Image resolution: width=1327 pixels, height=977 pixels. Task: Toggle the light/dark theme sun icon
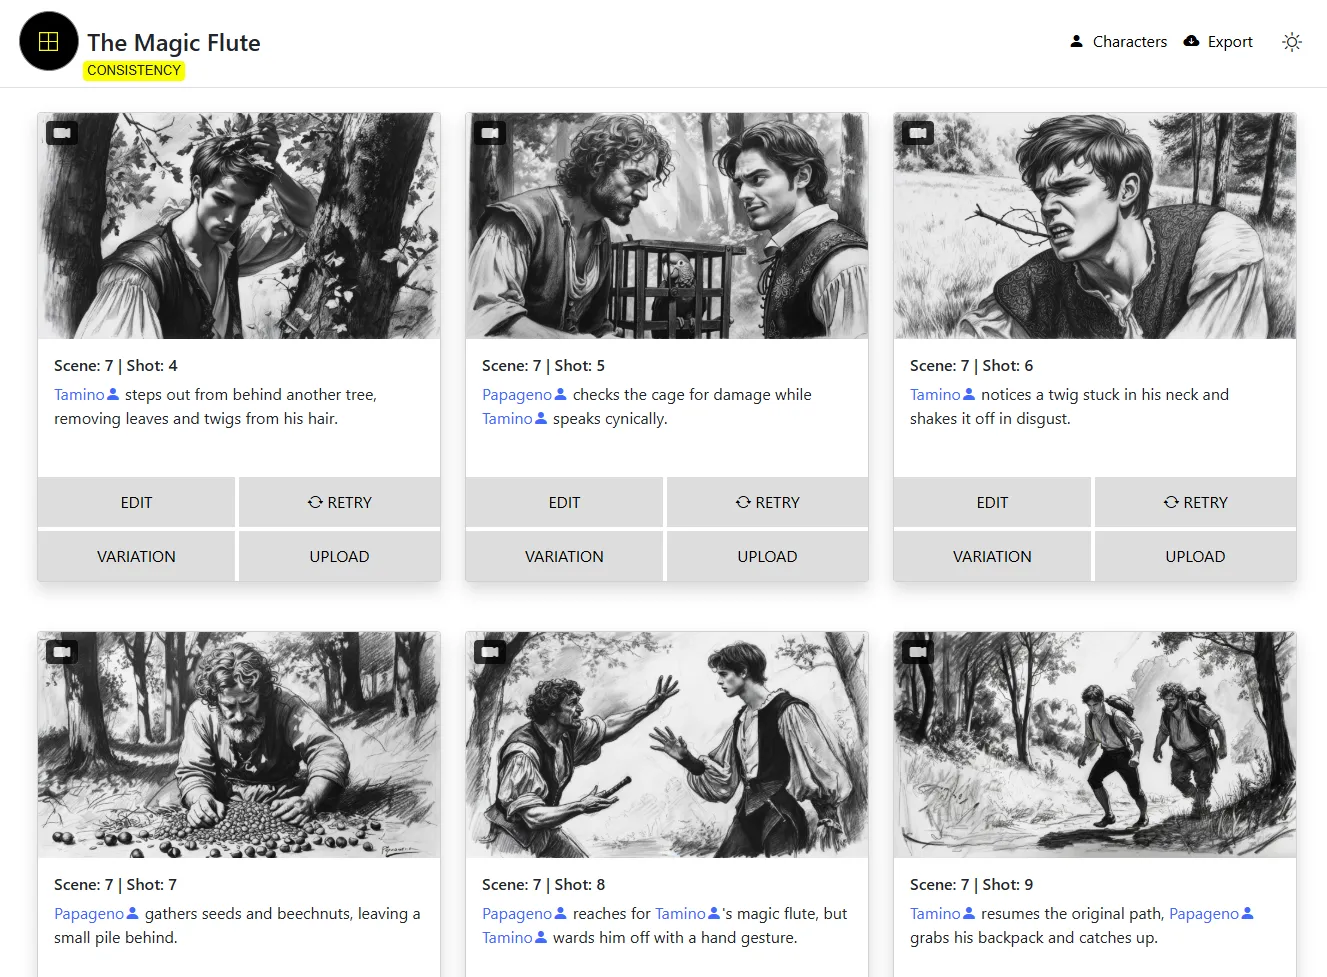click(x=1292, y=42)
